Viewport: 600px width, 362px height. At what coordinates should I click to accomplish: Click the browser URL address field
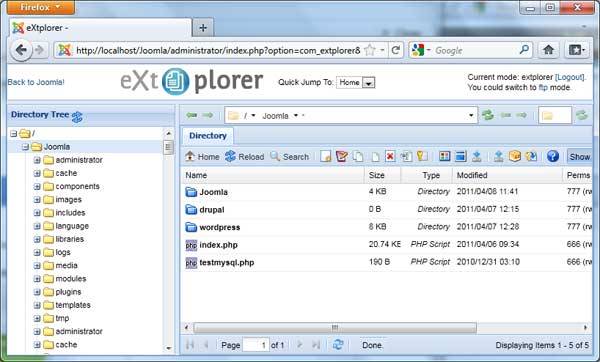[218, 50]
